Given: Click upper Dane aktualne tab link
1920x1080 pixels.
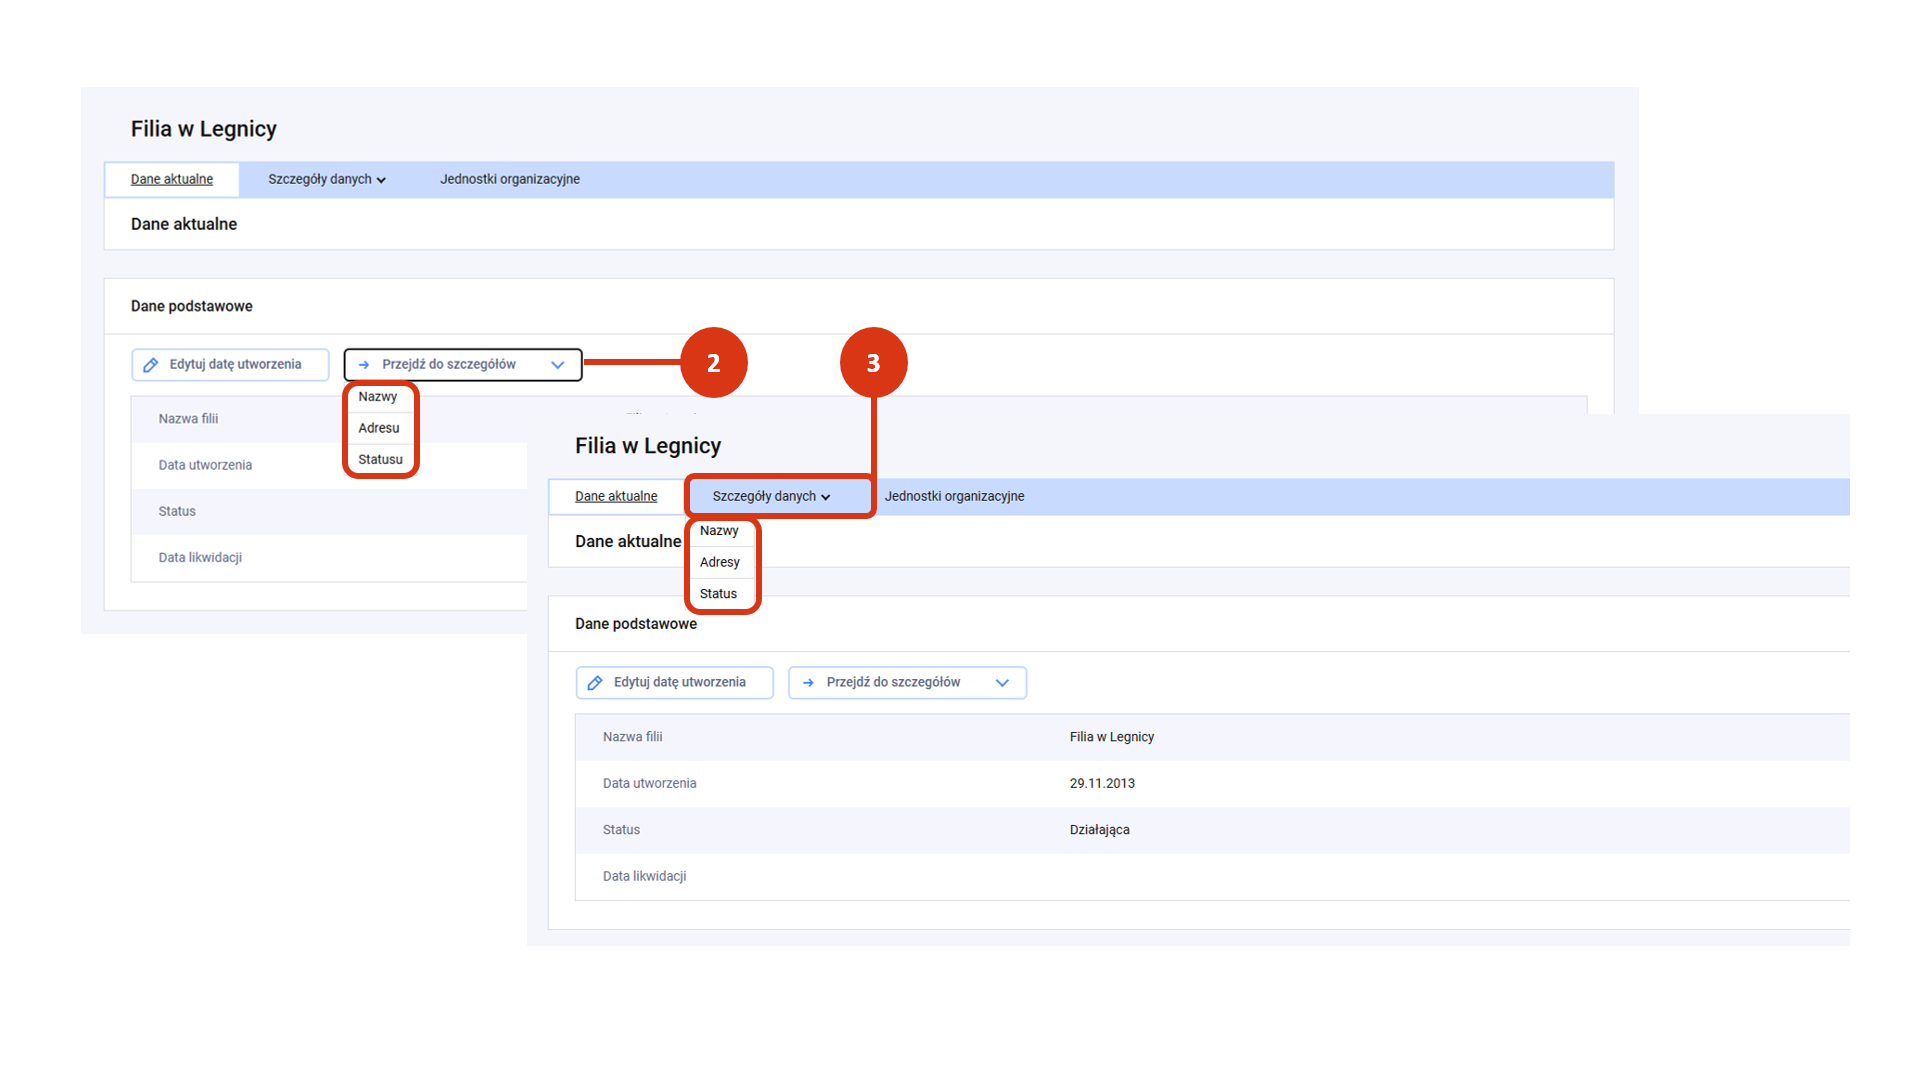Looking at the screenshot, I should (172, 180).
